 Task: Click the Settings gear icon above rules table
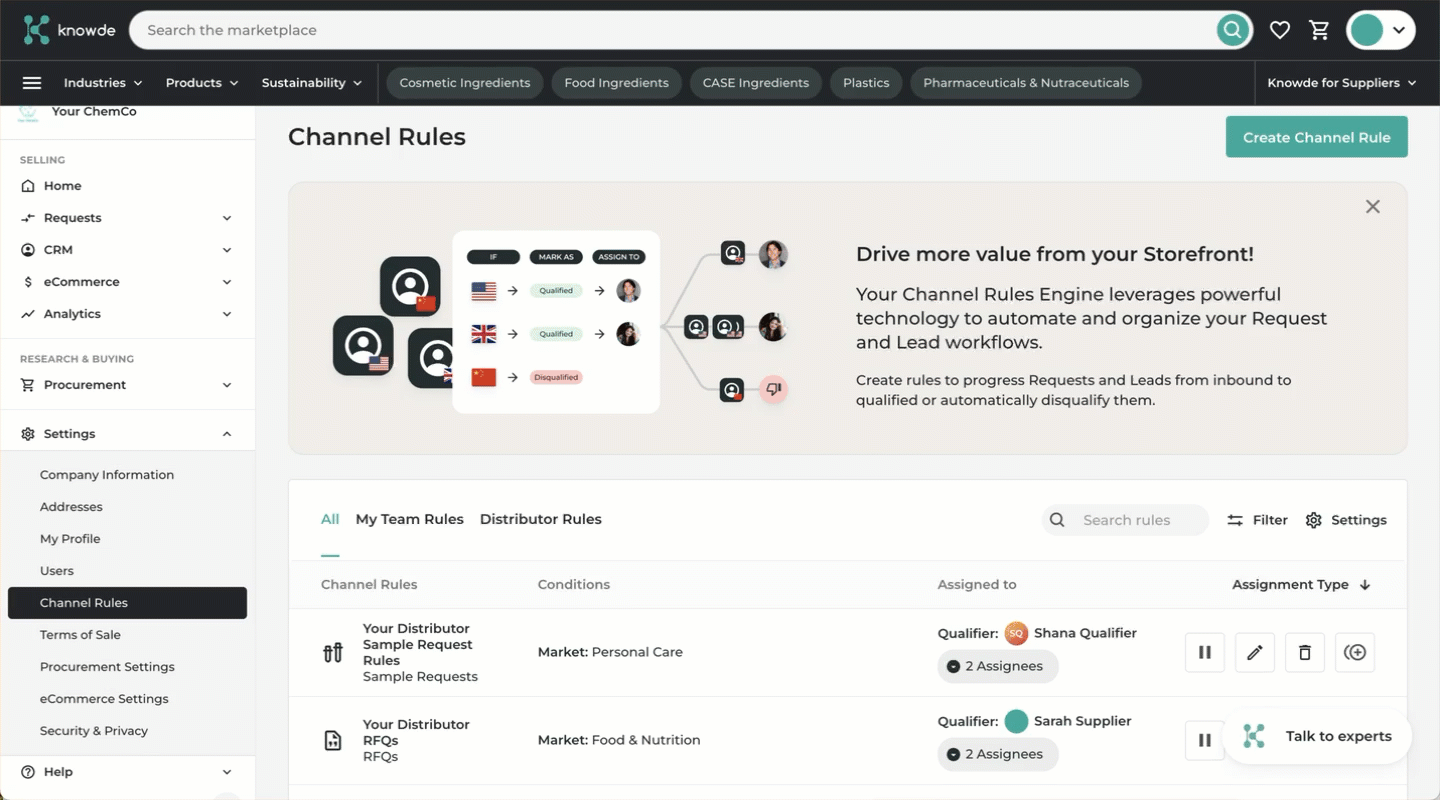tap(1314, 520)
